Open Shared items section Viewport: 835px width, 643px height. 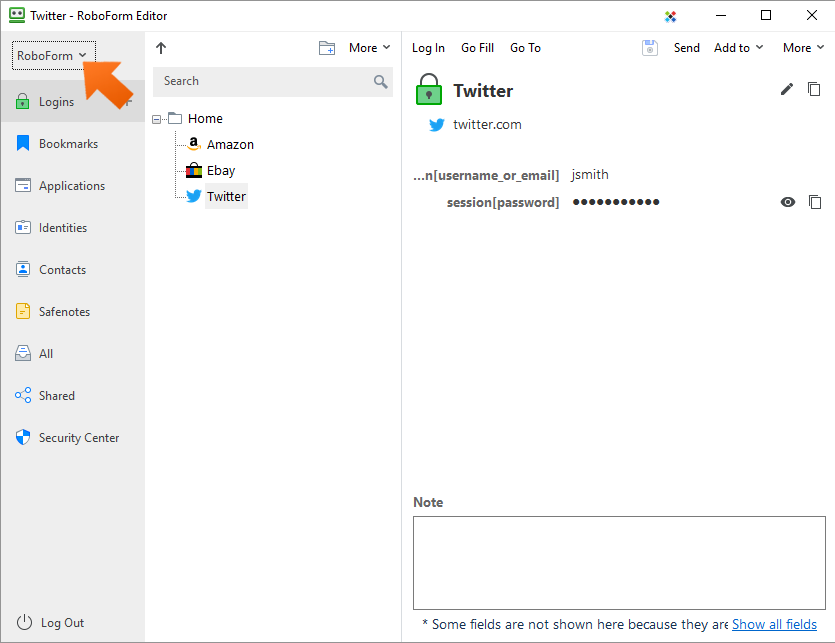[x=72, y=395]
